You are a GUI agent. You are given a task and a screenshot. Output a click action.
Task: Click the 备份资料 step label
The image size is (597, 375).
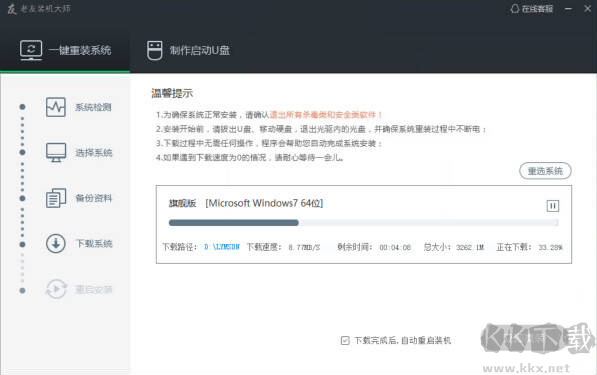[94, 198]
